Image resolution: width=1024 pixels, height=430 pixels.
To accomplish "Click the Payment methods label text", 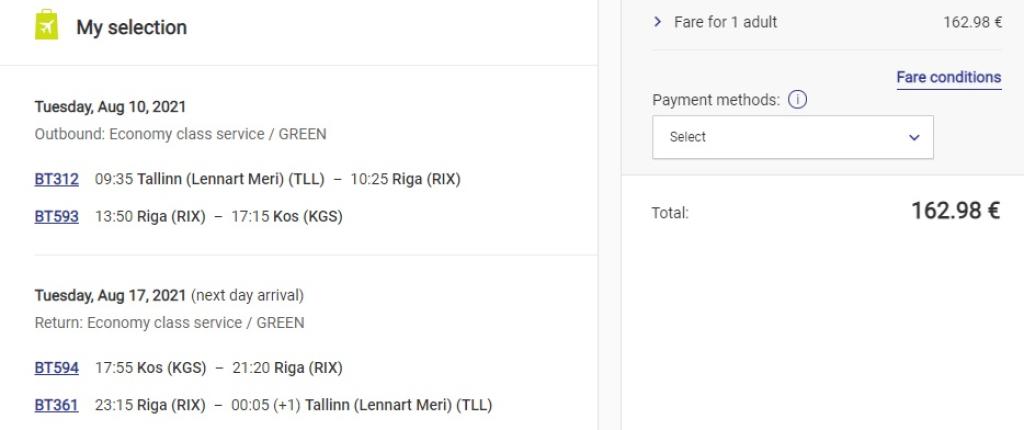I will [x=715, y=100].
